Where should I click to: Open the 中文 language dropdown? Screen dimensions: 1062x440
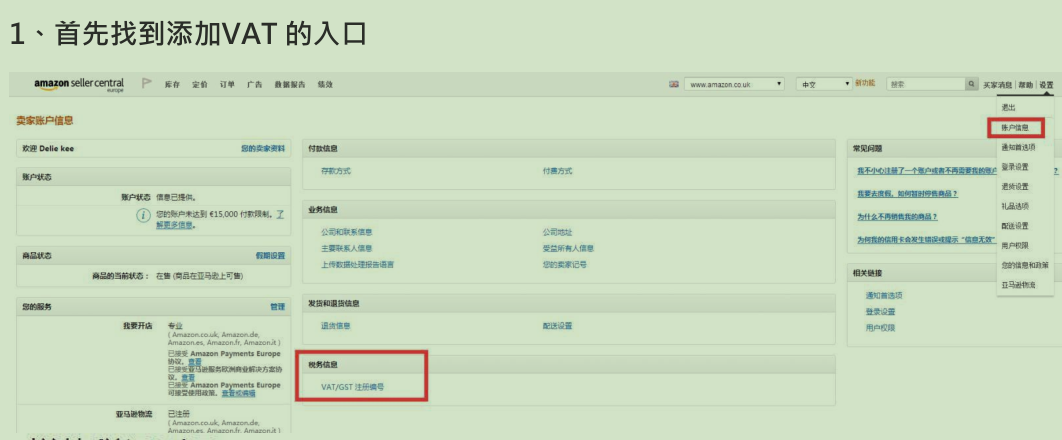824,85
